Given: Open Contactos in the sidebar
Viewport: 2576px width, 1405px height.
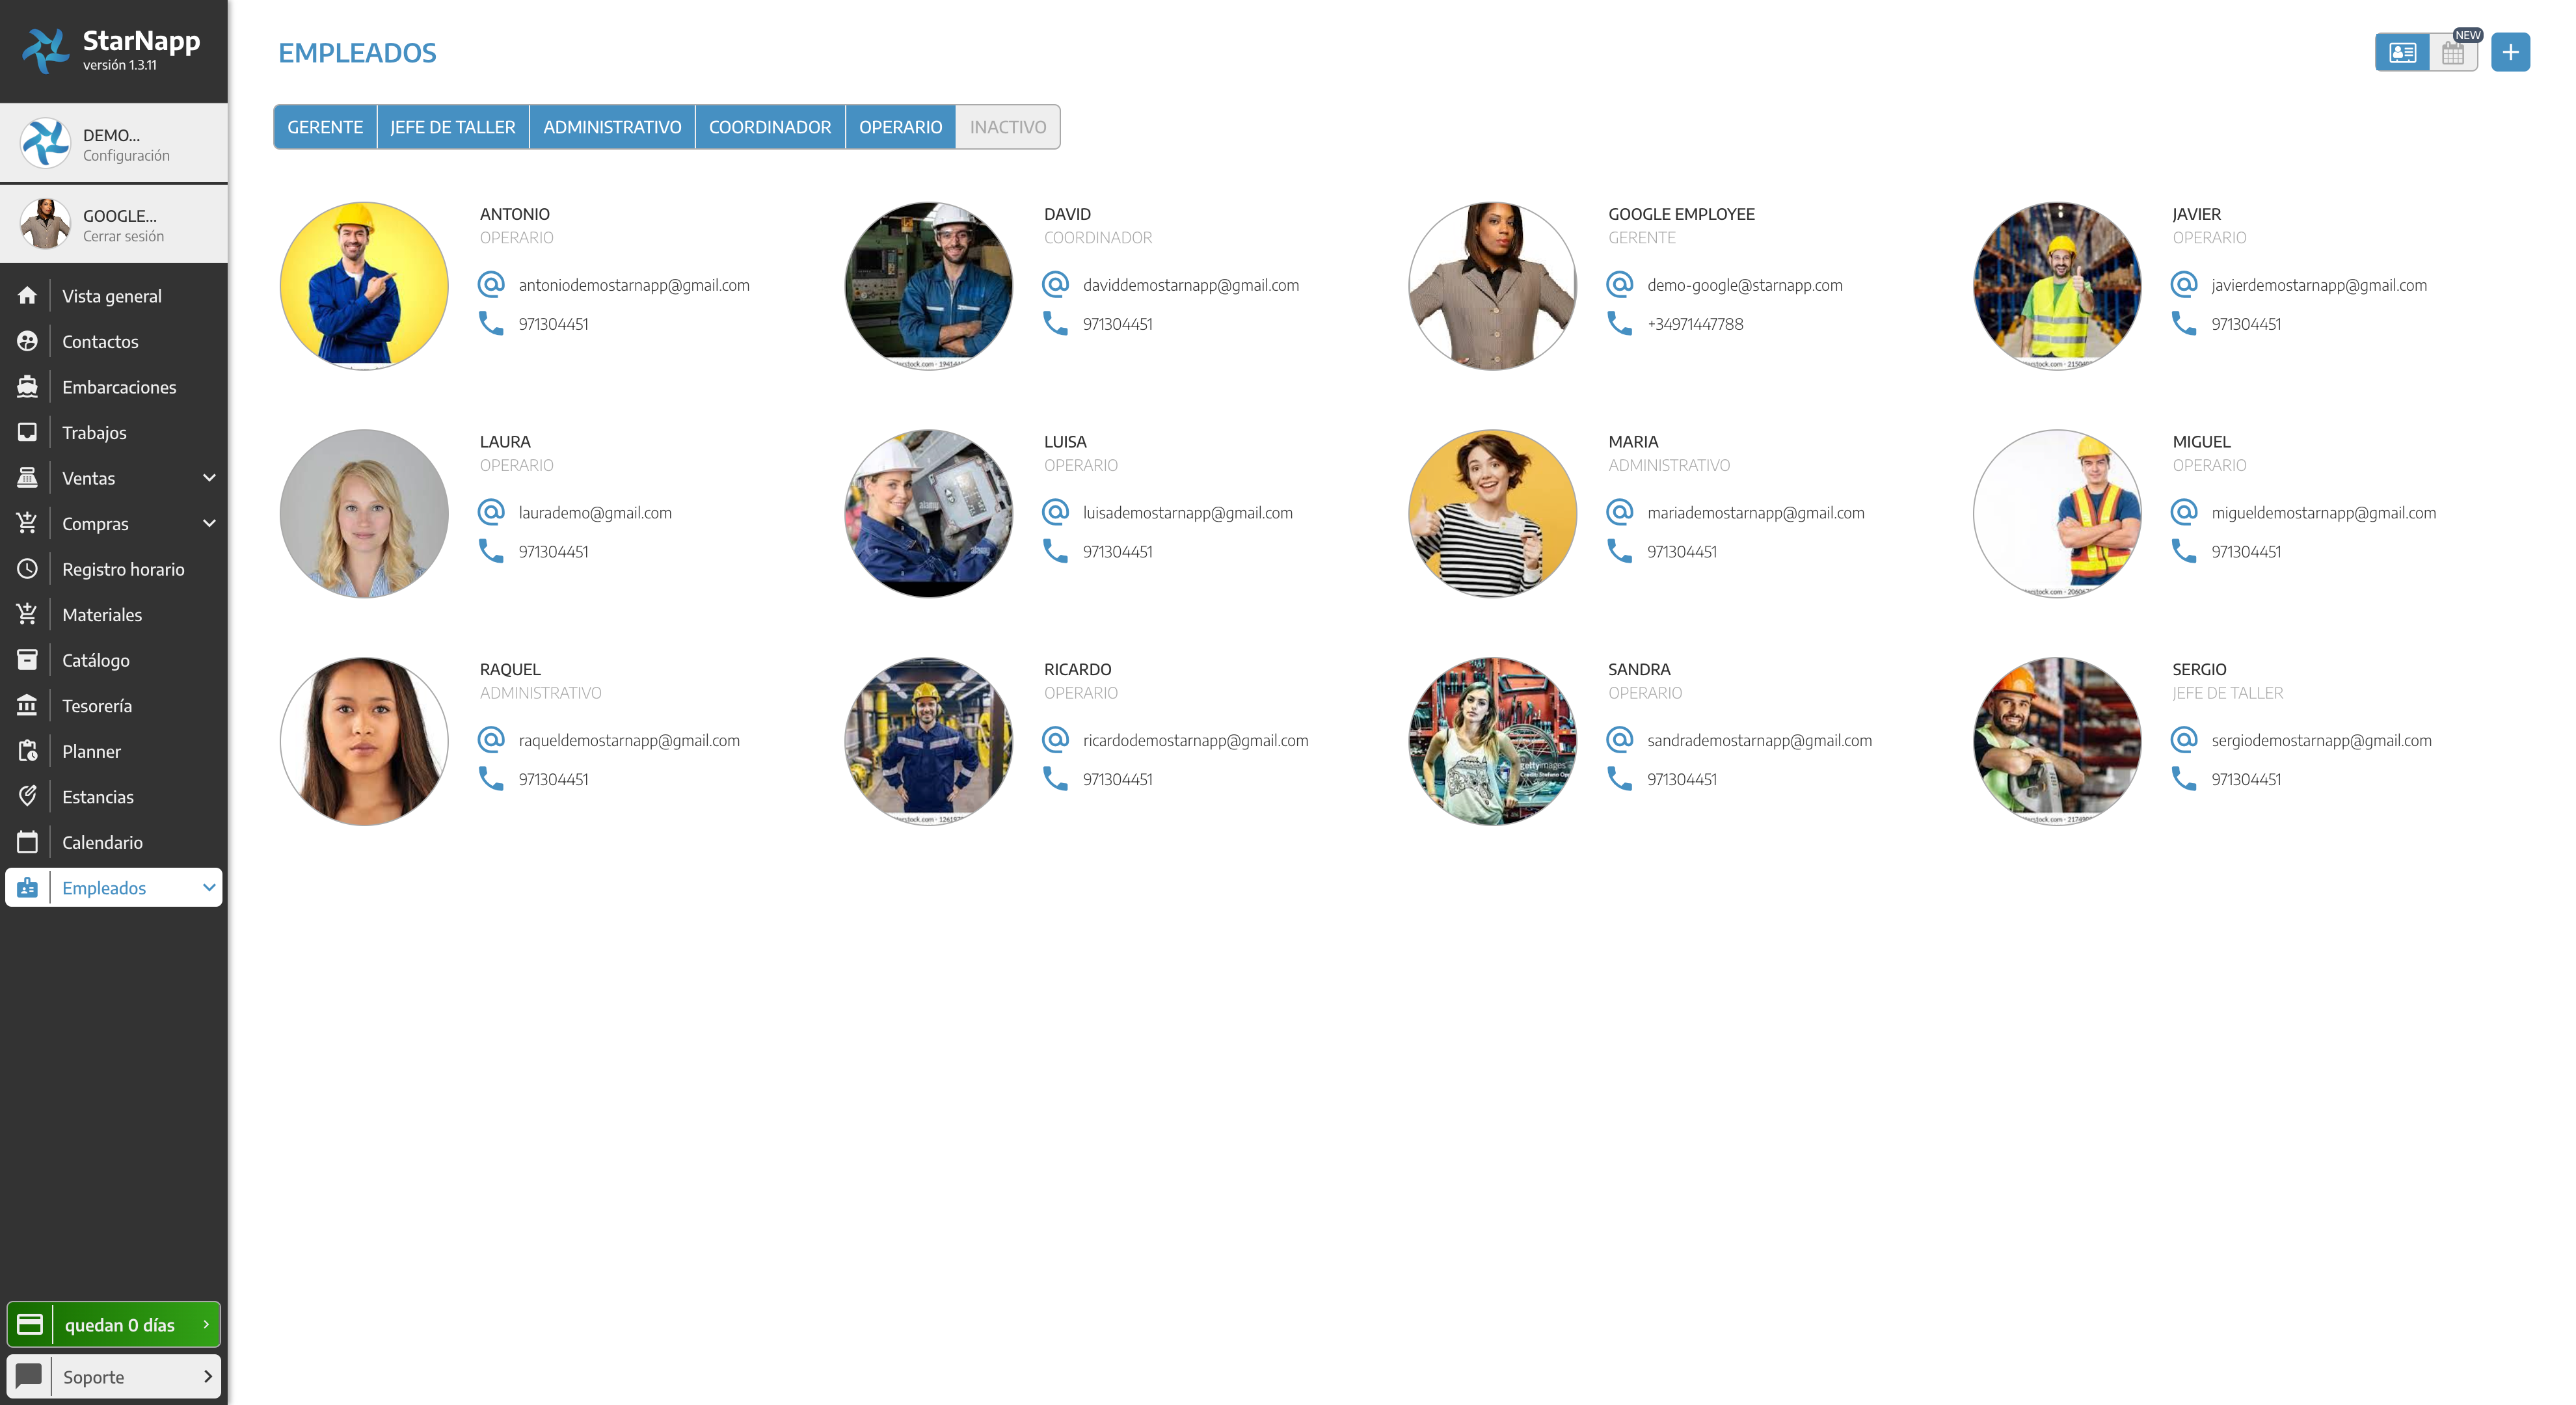Looking at the screenshot, I should coord(100,342).
